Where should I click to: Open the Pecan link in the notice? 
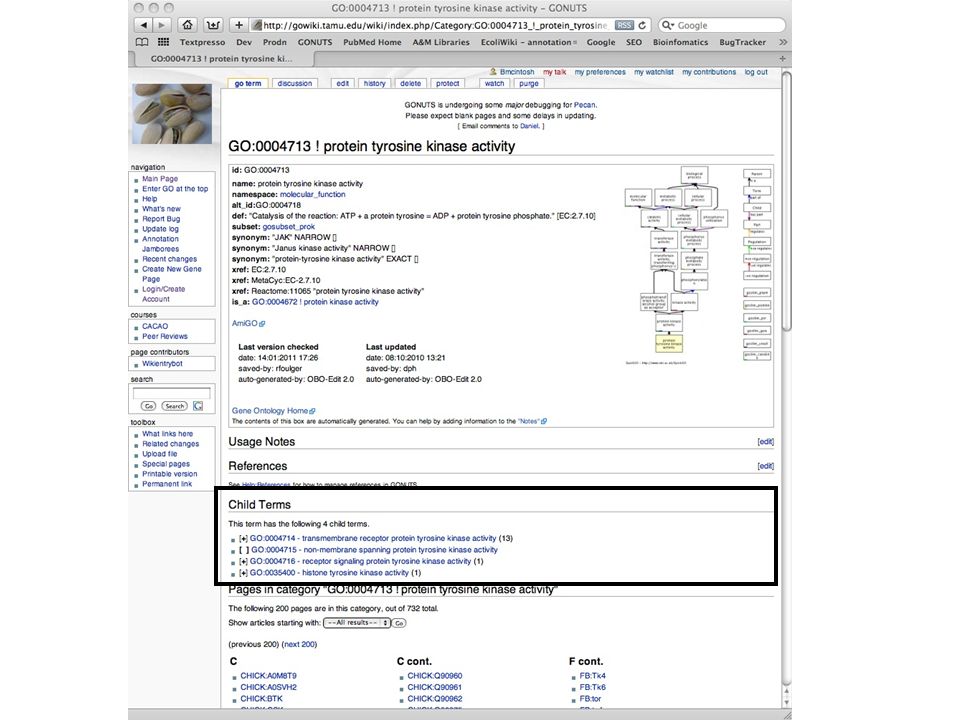click(584, 105)
